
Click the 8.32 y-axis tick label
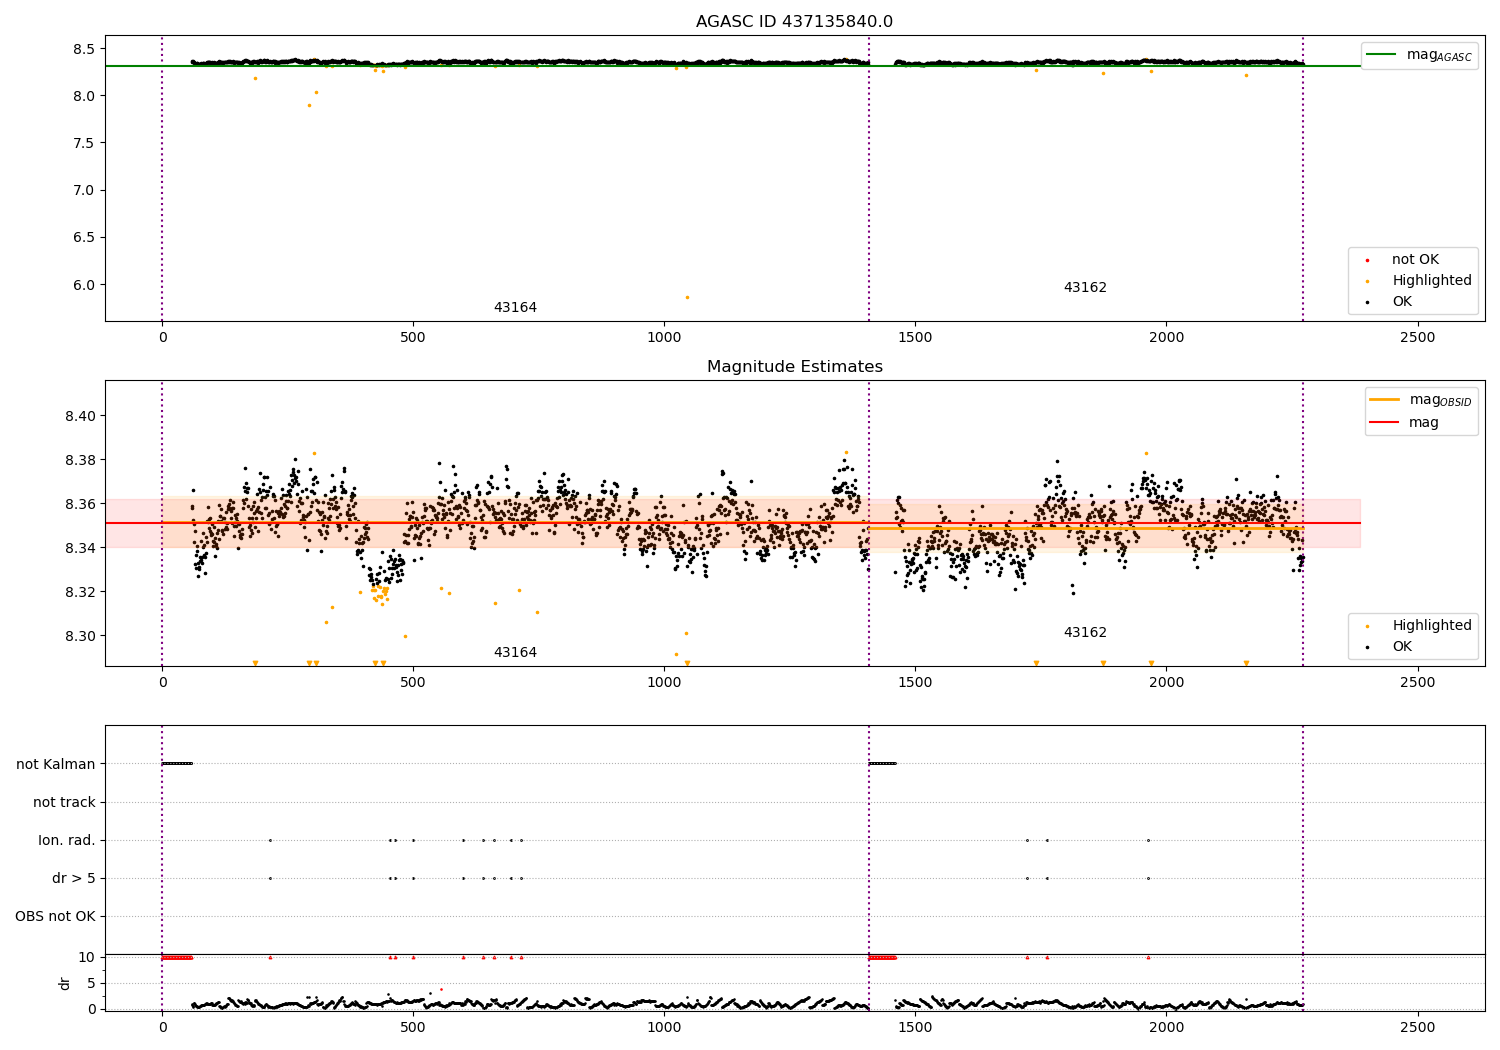coord(80,592)
